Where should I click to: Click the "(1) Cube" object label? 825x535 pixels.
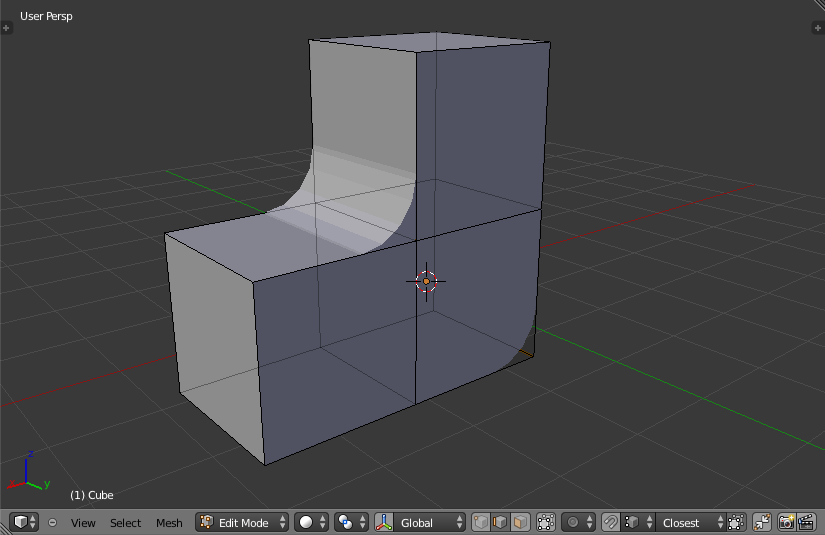click(x=92, y=495)
